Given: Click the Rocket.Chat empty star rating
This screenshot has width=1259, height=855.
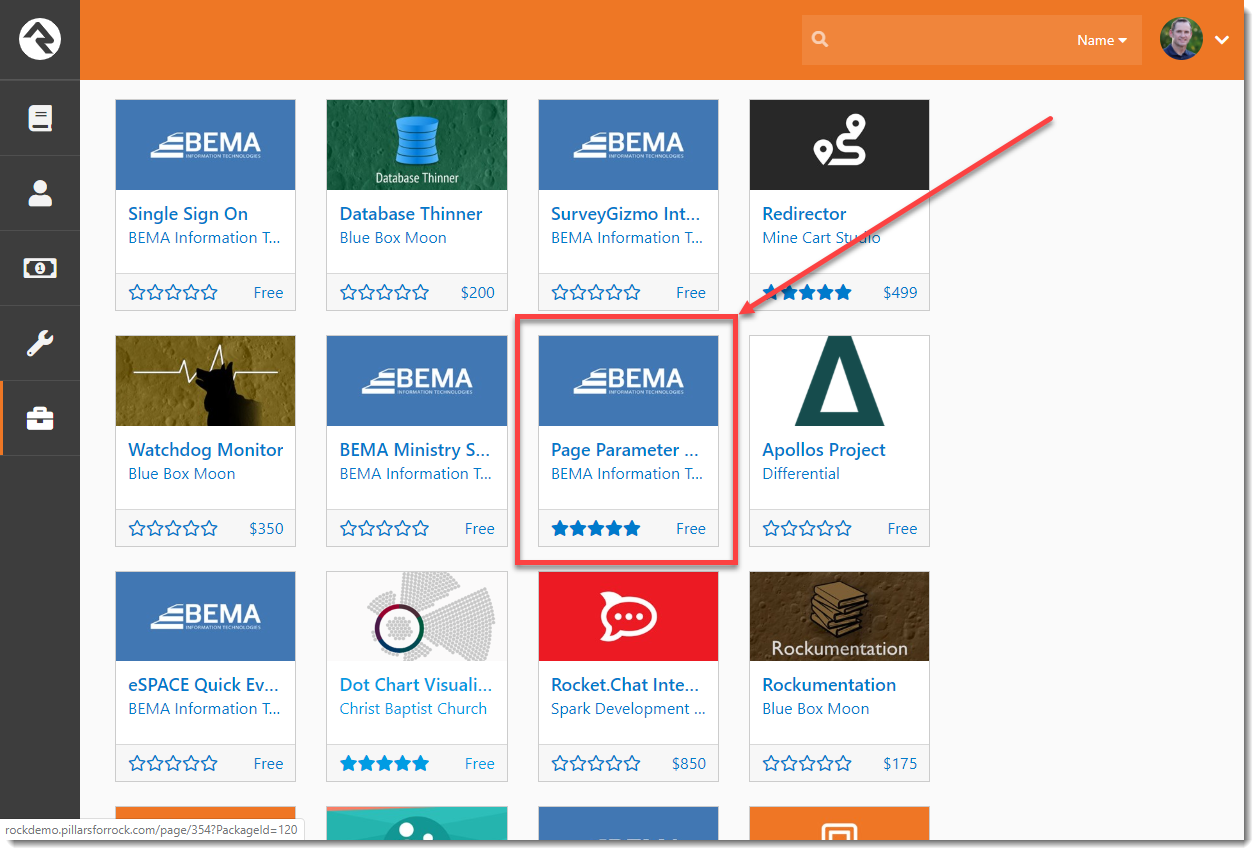Looking at the screenshot, I should (596, 764).
